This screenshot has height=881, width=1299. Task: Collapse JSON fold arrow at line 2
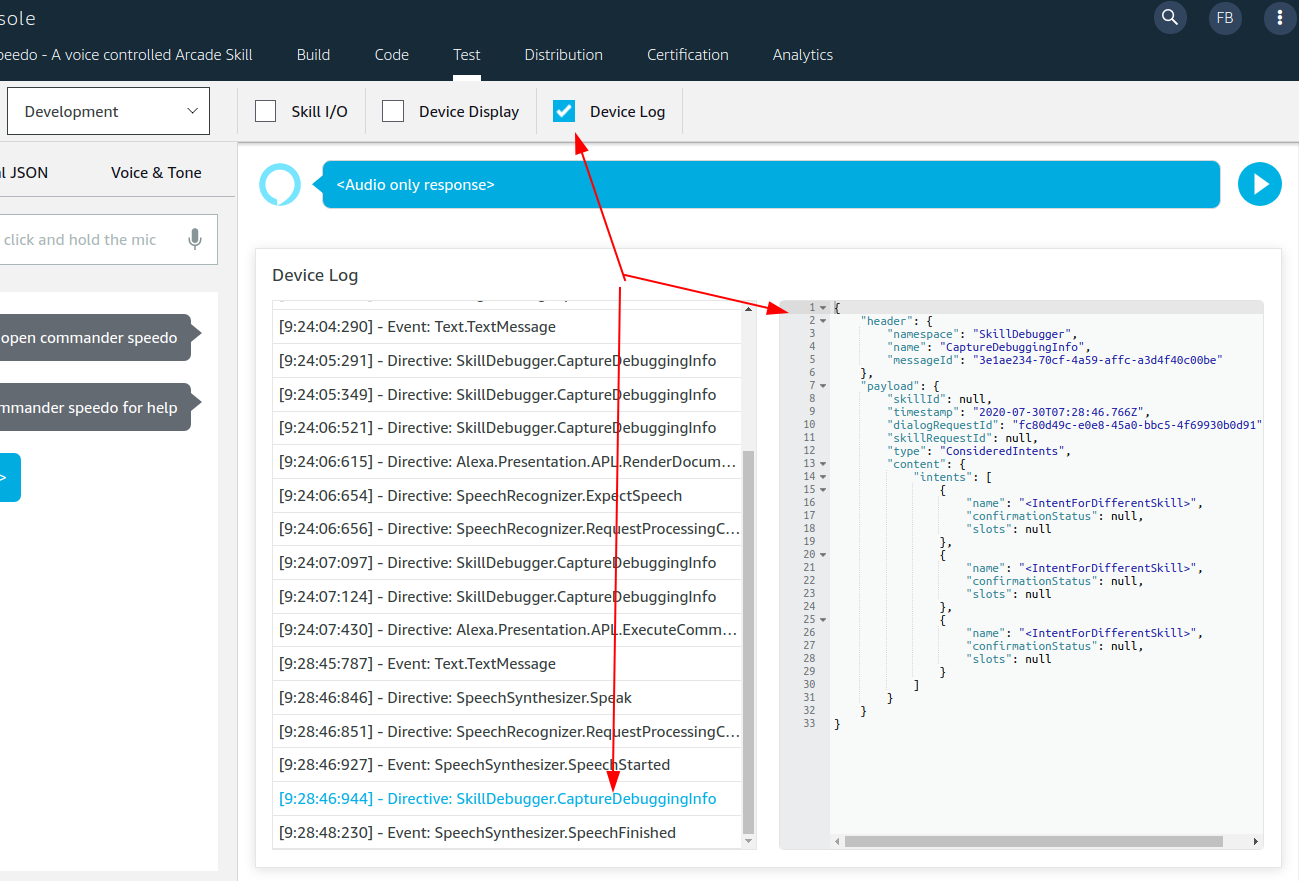(x=822, y=320)
